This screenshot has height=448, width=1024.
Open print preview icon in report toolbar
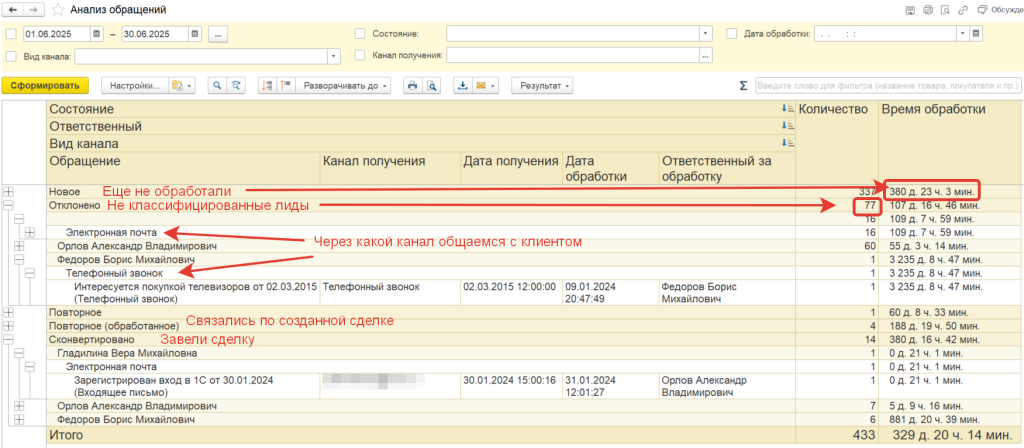pyautogui.click(x=432, y=86)
